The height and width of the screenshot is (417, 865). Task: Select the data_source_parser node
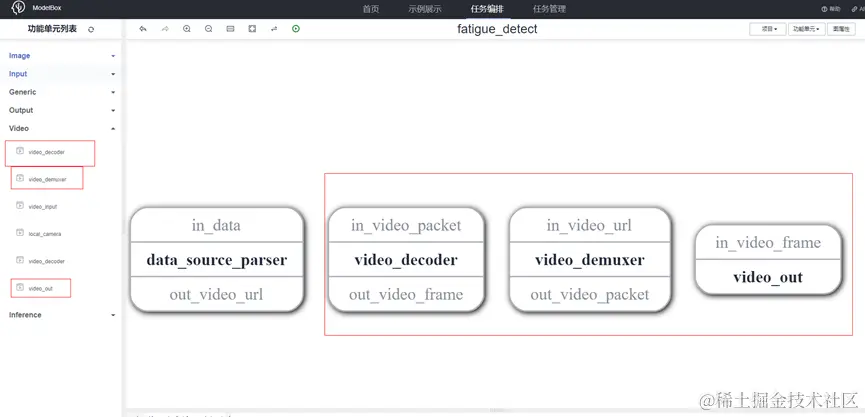[217, 260]
